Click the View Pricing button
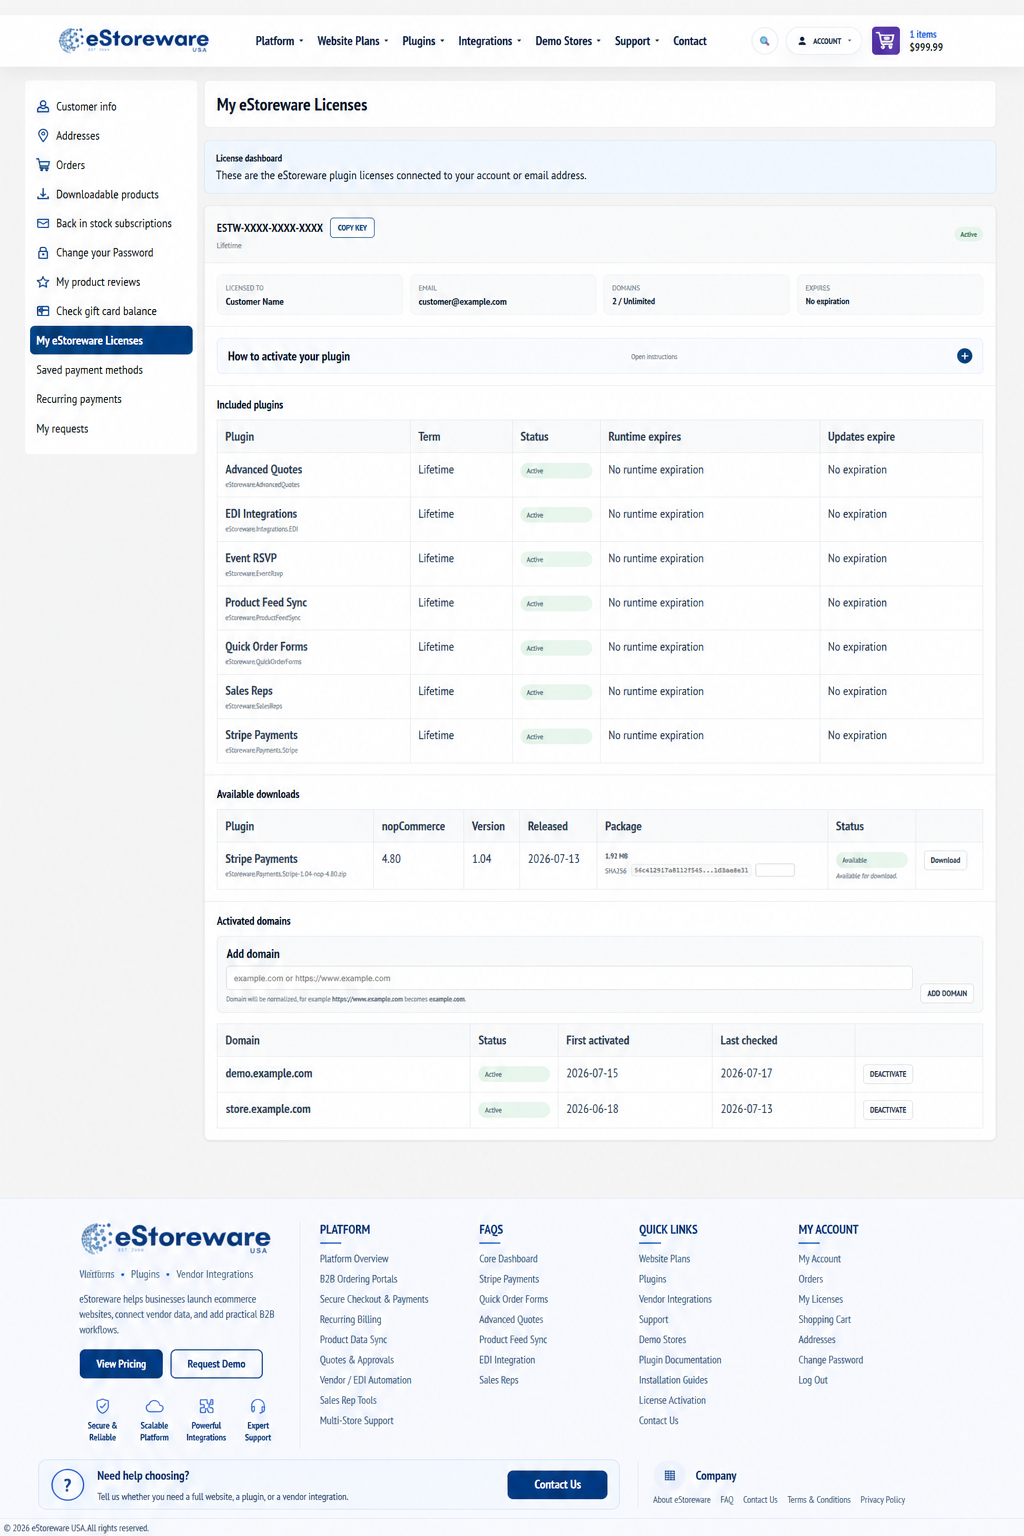The image size is (1024, 1536). click(121, 1364)
